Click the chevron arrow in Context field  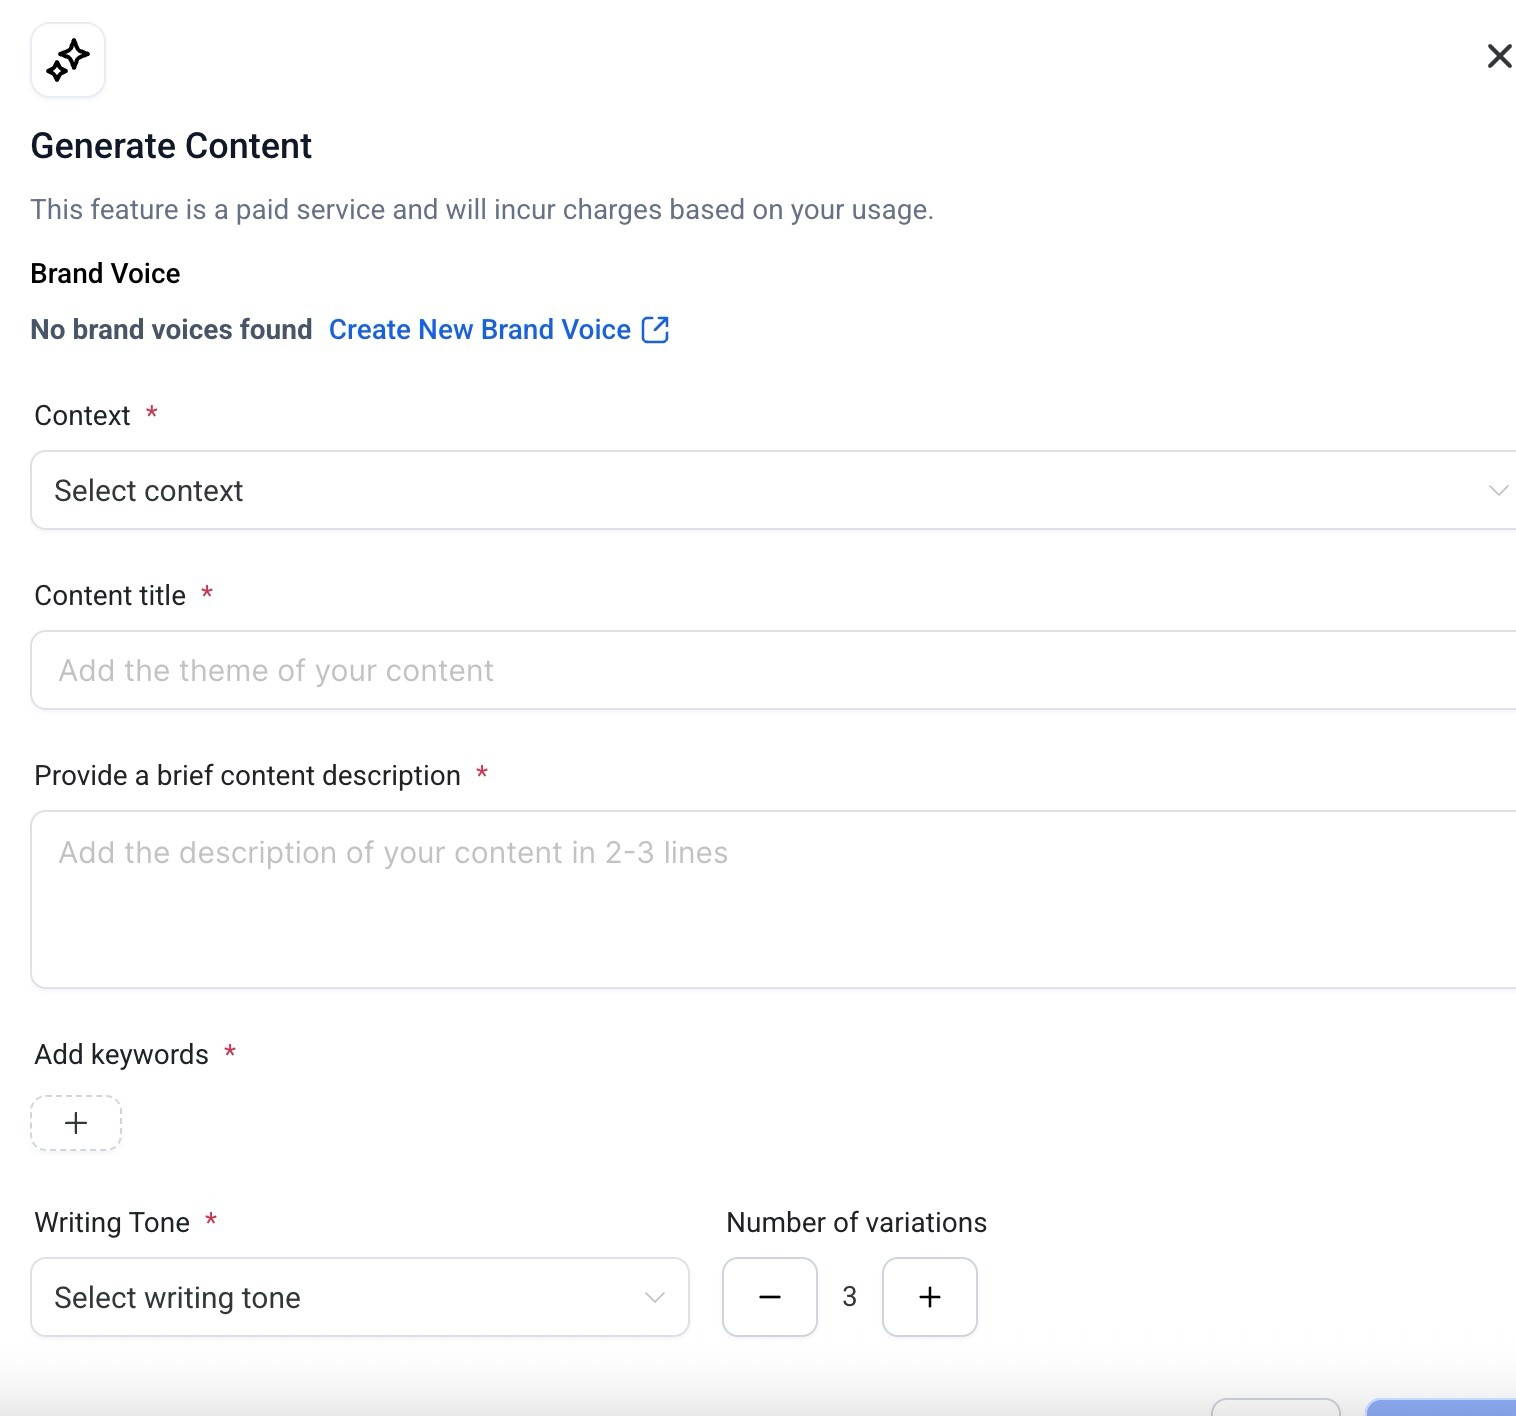1497,490
